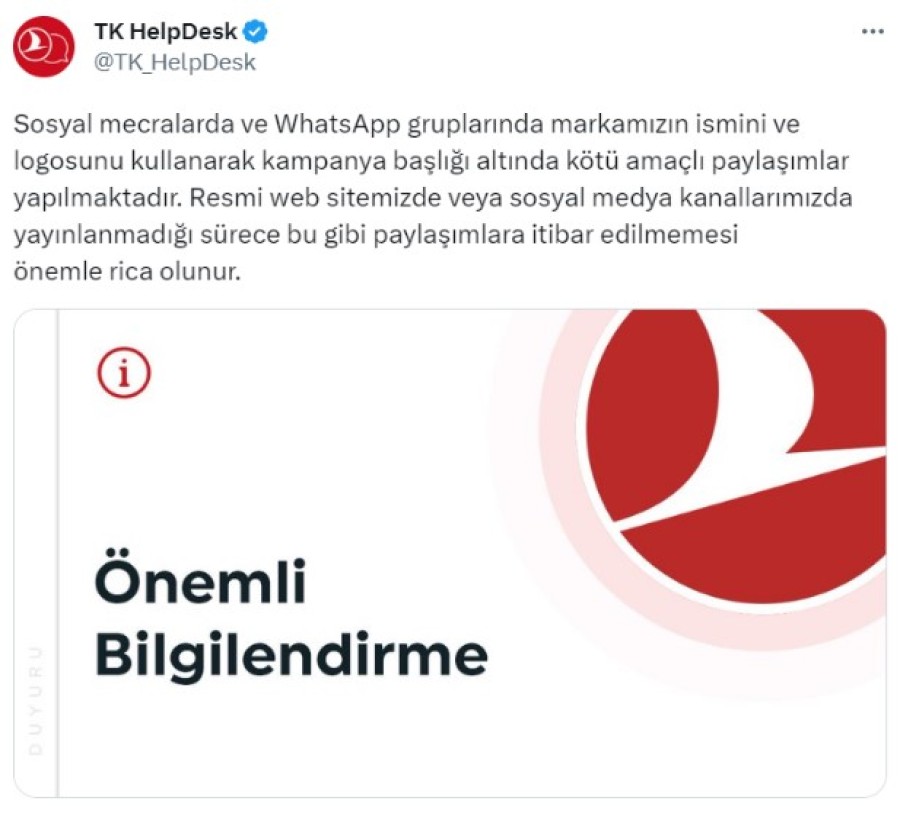This screenshot has width=900, height=820.
Task: Click the TK HelpDesk display name
Action: (166, 32)
